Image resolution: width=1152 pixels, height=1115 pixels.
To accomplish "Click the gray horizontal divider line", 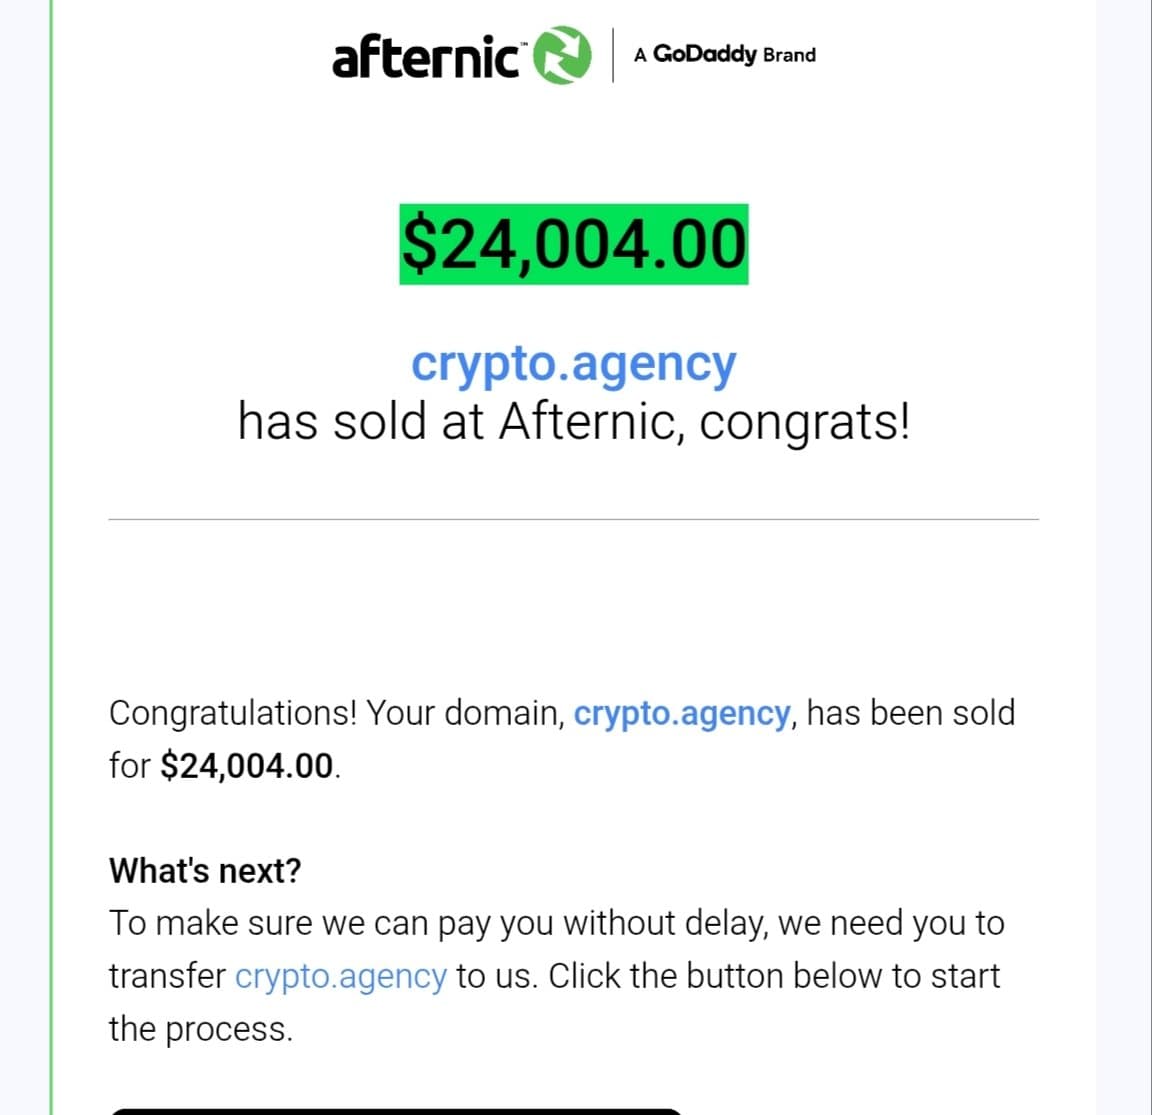I will [574, 519].
